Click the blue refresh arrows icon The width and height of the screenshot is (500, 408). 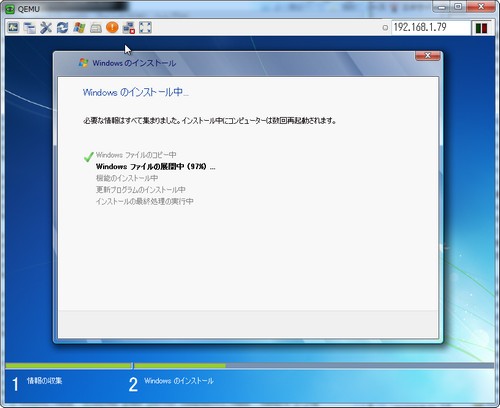[x=62, y=27]
